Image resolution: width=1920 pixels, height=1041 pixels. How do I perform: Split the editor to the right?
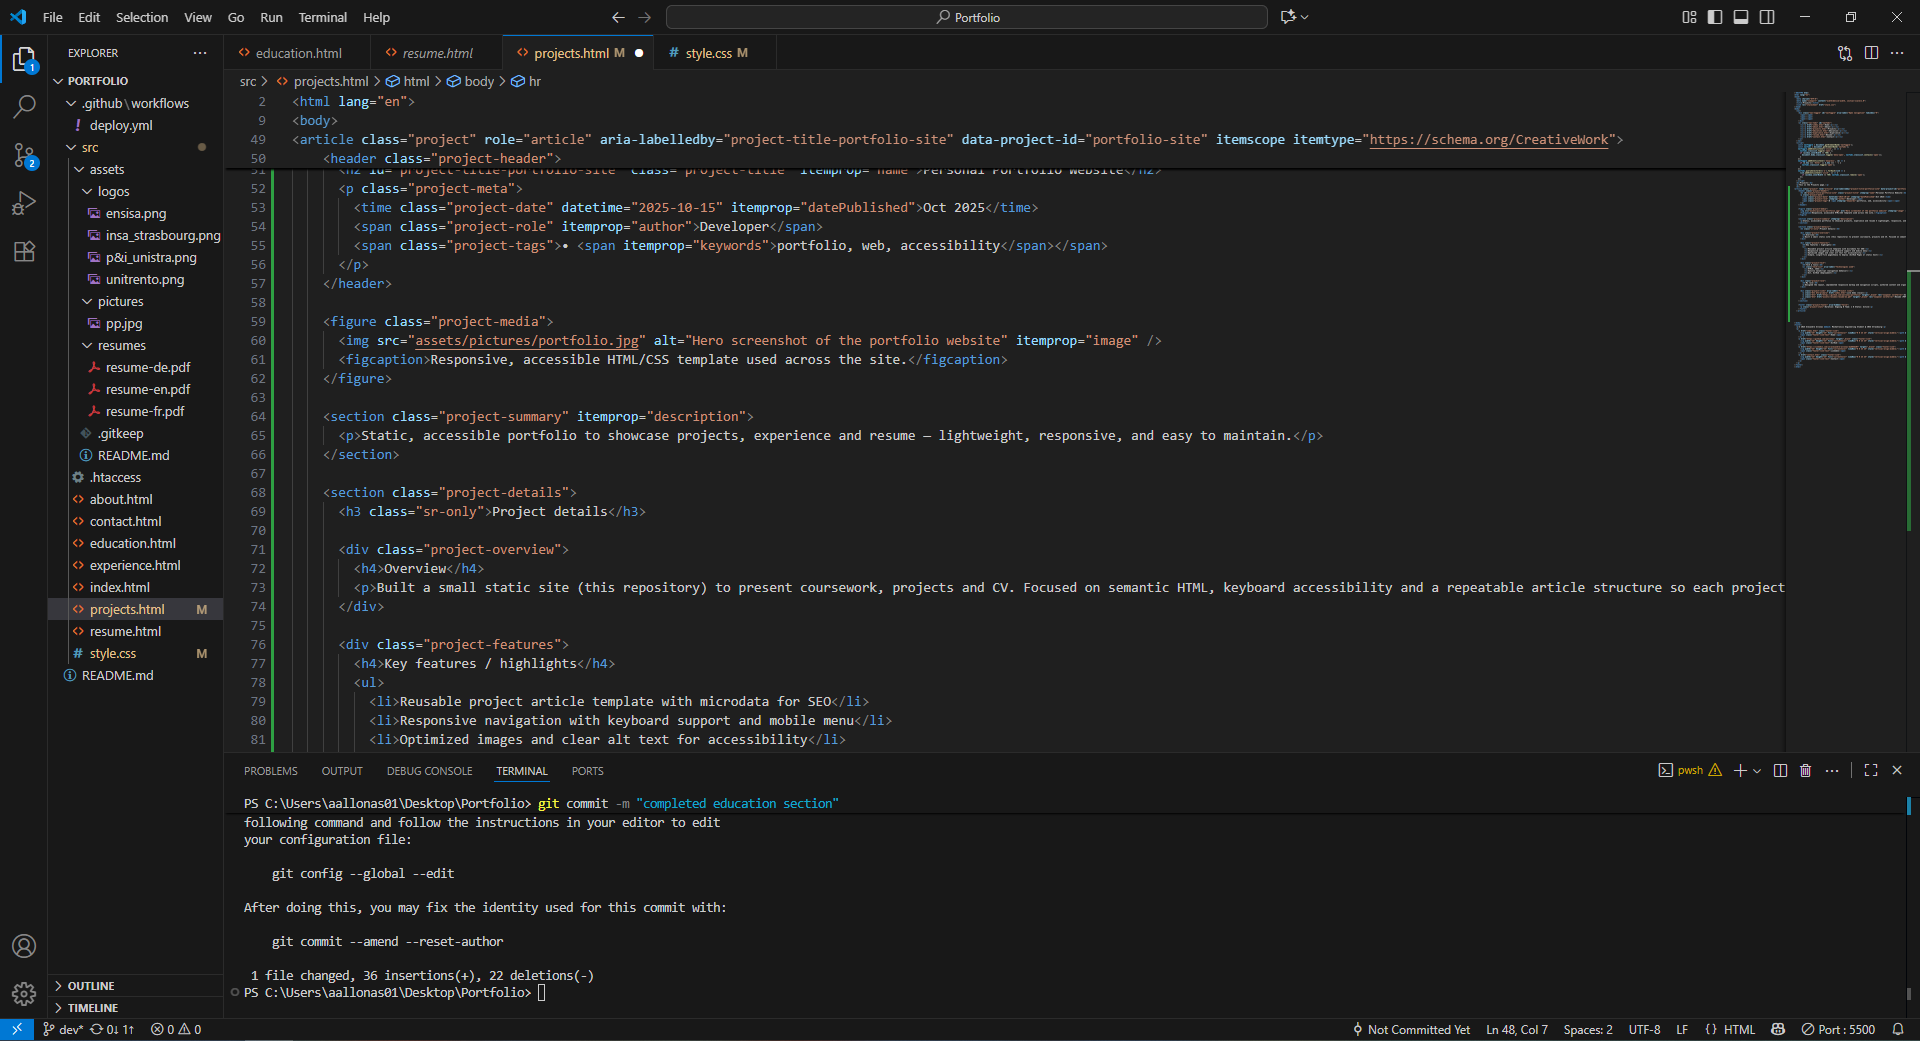pos(1871,53)
